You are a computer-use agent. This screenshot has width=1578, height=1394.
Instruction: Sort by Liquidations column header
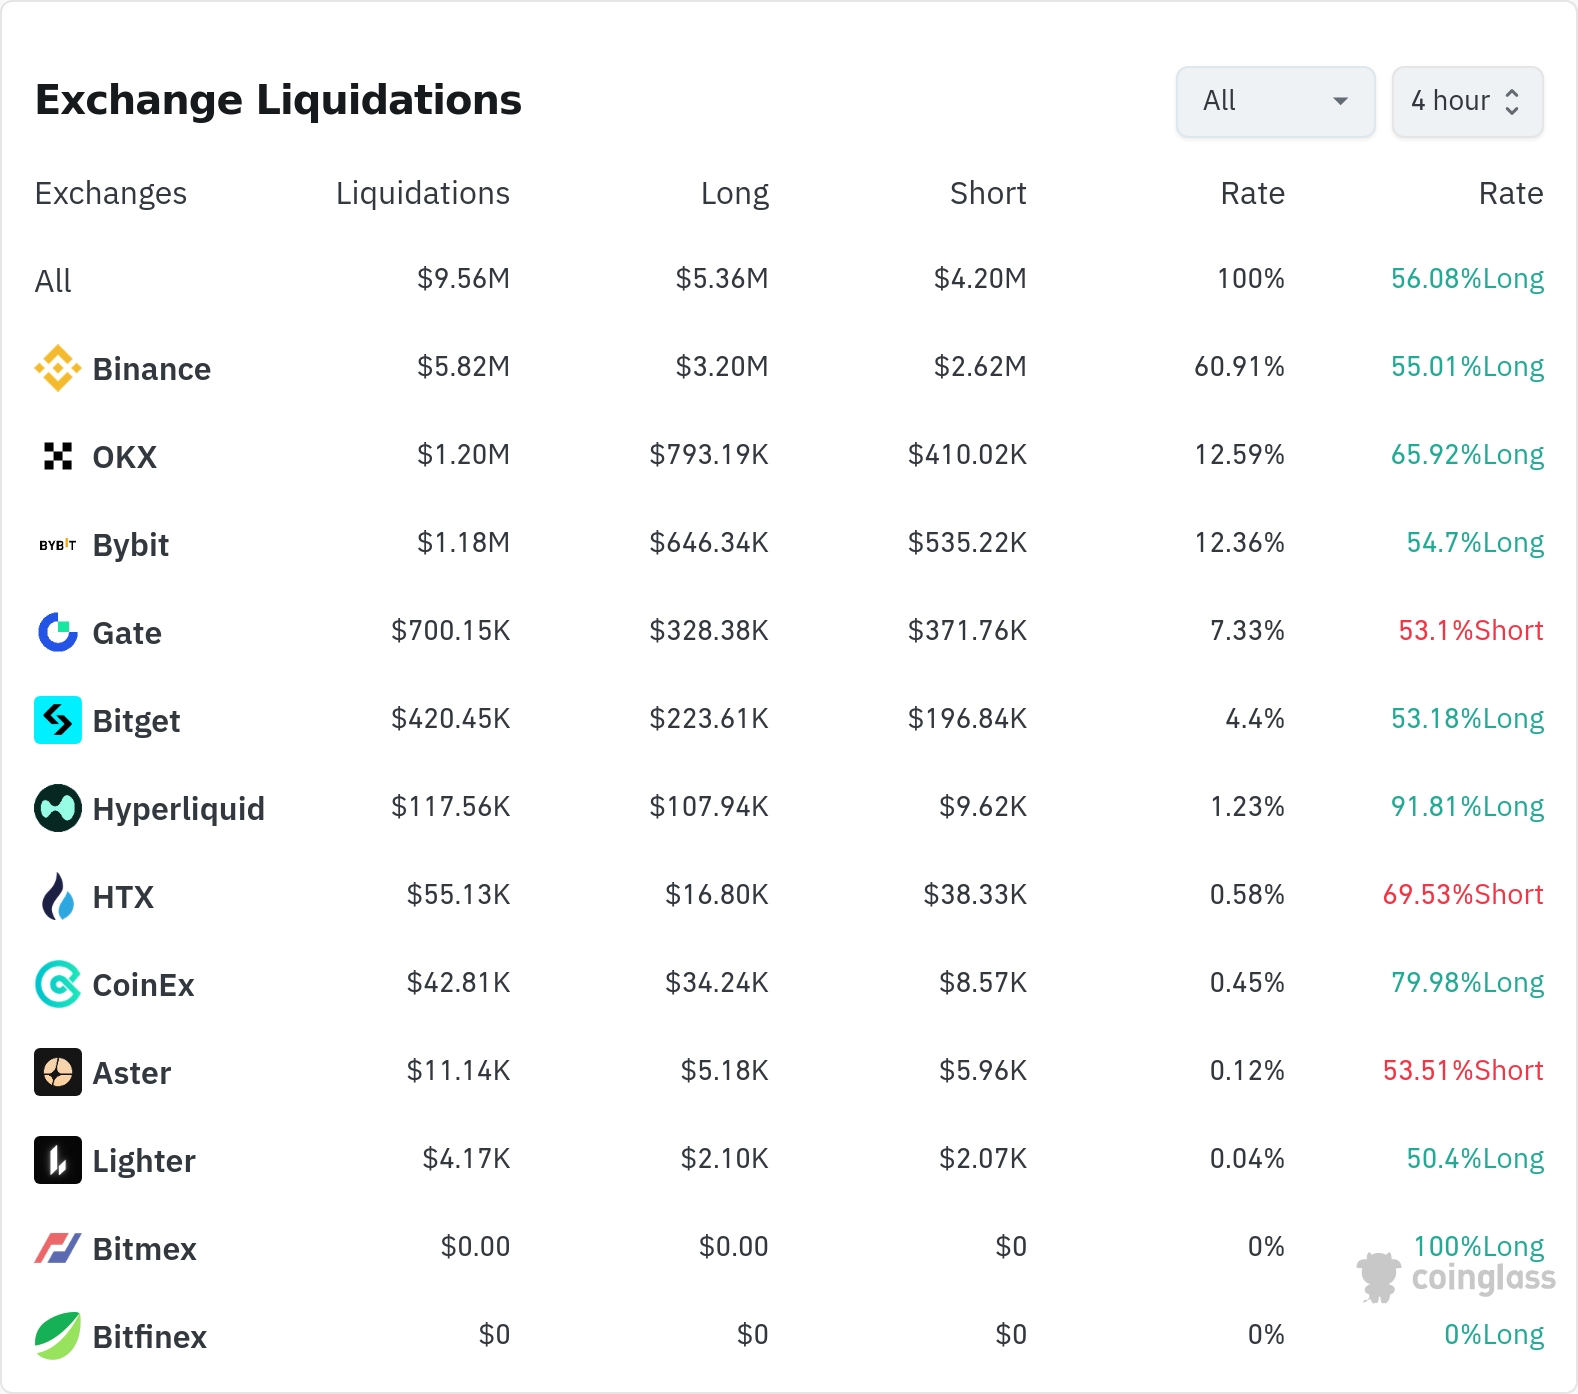(422, 193)
